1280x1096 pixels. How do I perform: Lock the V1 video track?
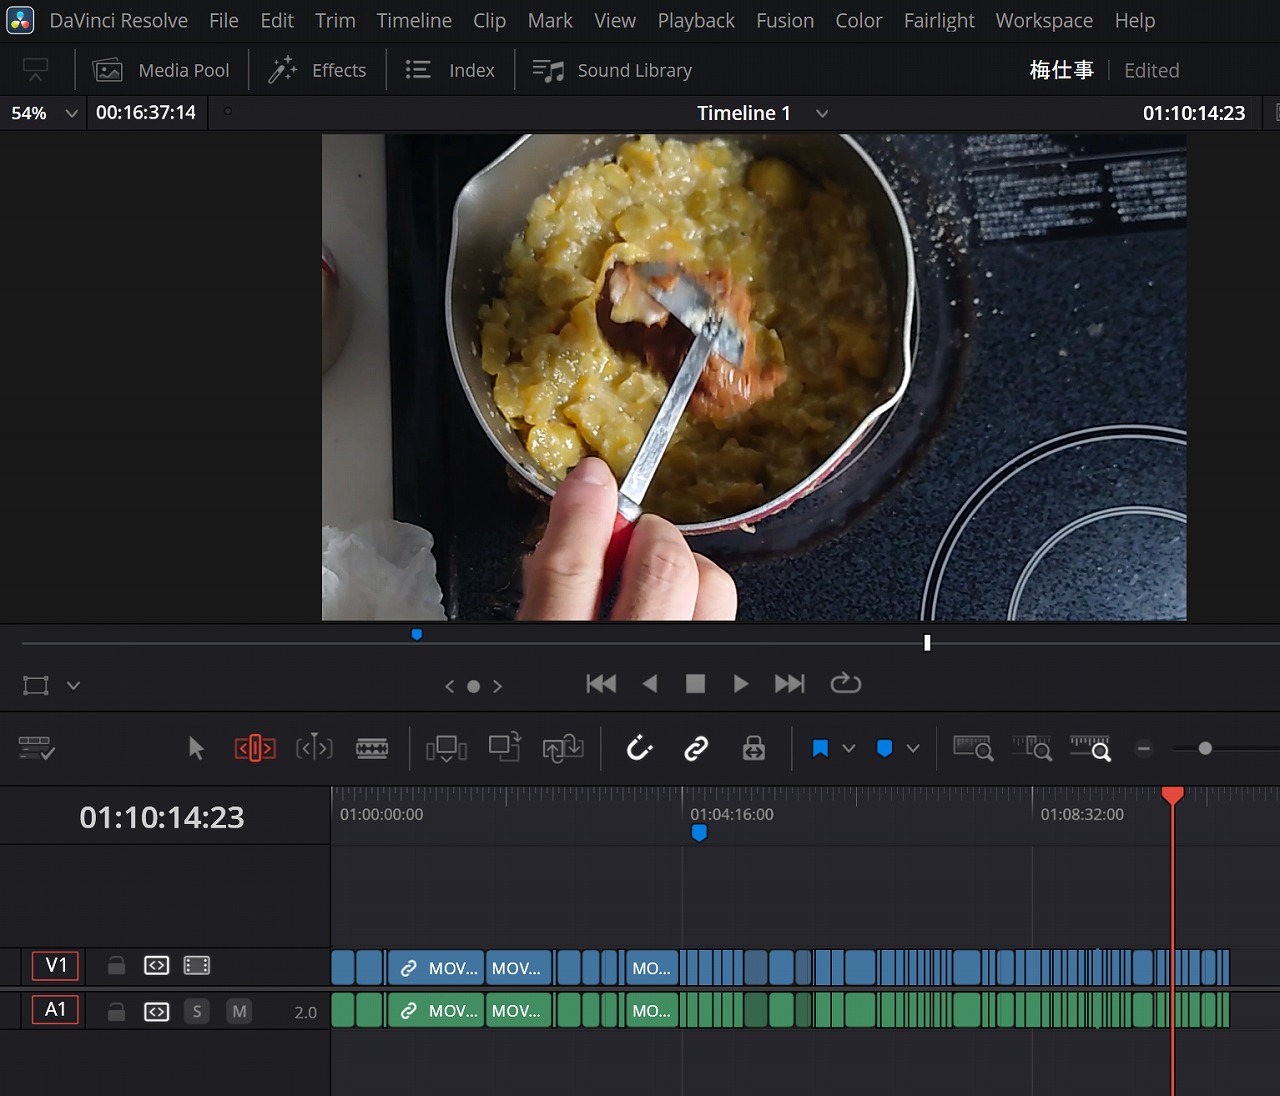116,965
